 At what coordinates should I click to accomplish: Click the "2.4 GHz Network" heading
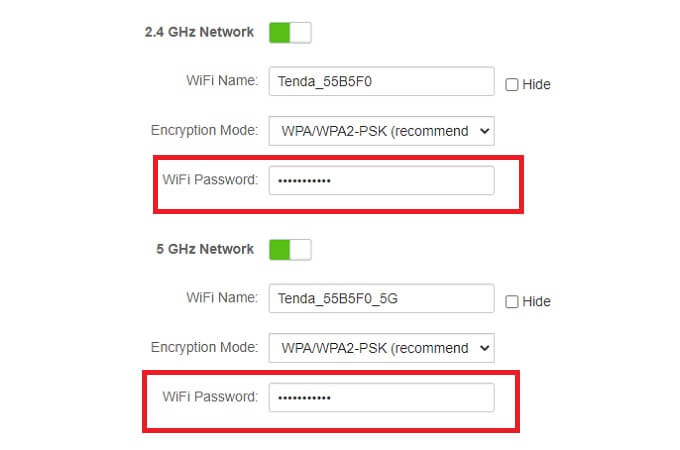[x=199, y=32]
